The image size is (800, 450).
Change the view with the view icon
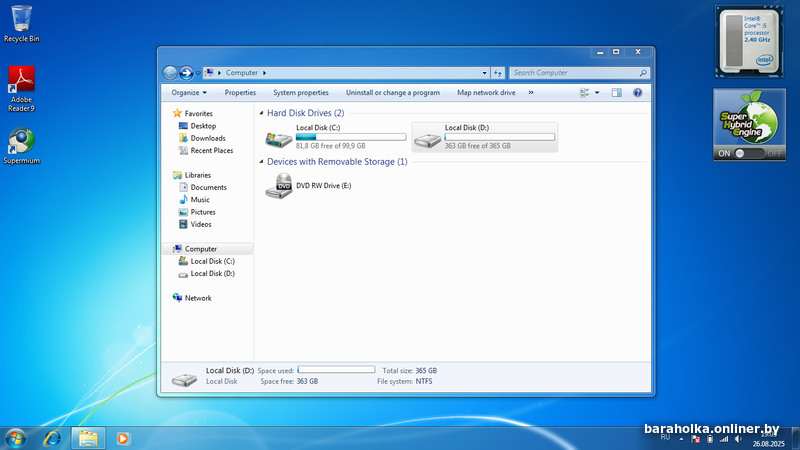pos(584,92)
